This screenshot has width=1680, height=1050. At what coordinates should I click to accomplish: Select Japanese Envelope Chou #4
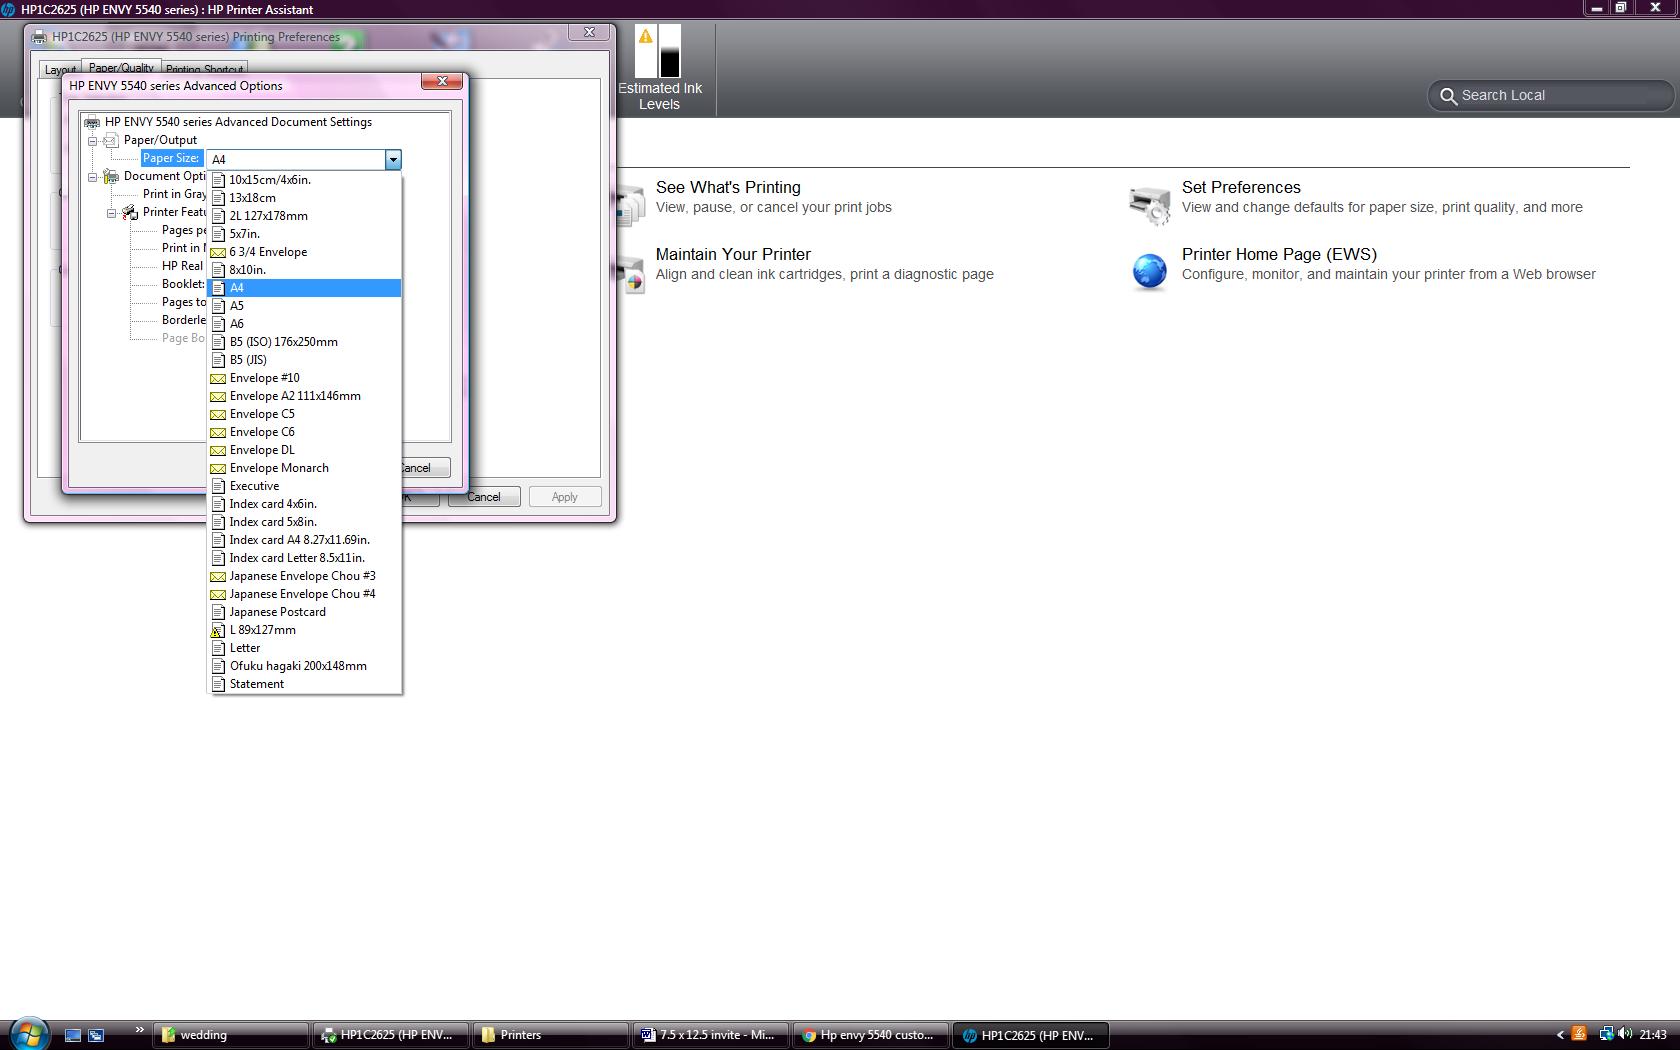304,594
